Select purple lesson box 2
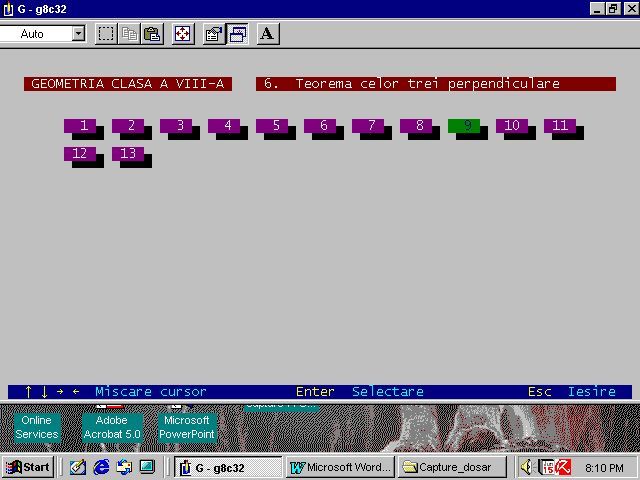Viewport: 640px width, 480px height. (x=128, y=126)
